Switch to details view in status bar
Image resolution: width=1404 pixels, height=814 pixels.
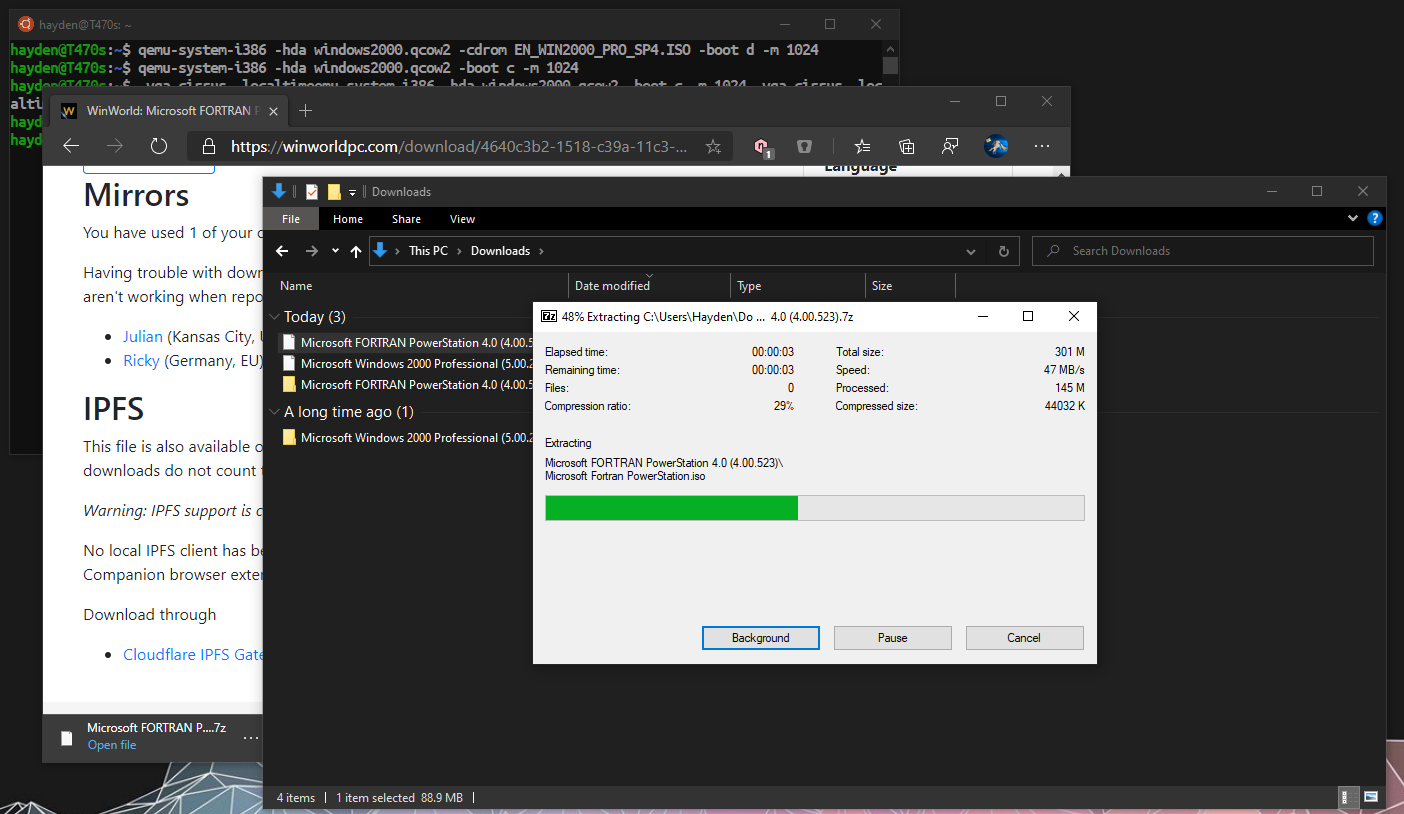[x=1346, y=797]
